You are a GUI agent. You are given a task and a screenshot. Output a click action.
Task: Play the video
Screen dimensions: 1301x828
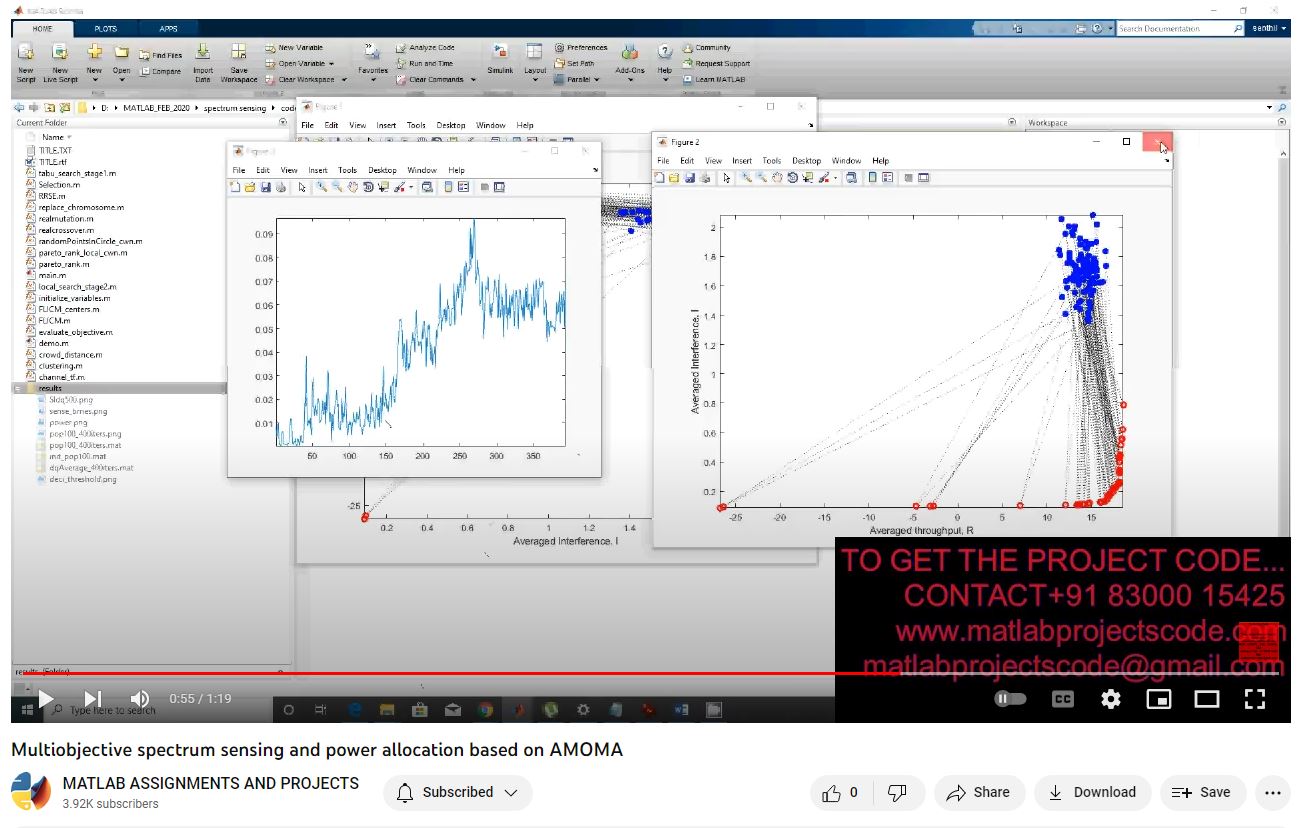point(45,698)
